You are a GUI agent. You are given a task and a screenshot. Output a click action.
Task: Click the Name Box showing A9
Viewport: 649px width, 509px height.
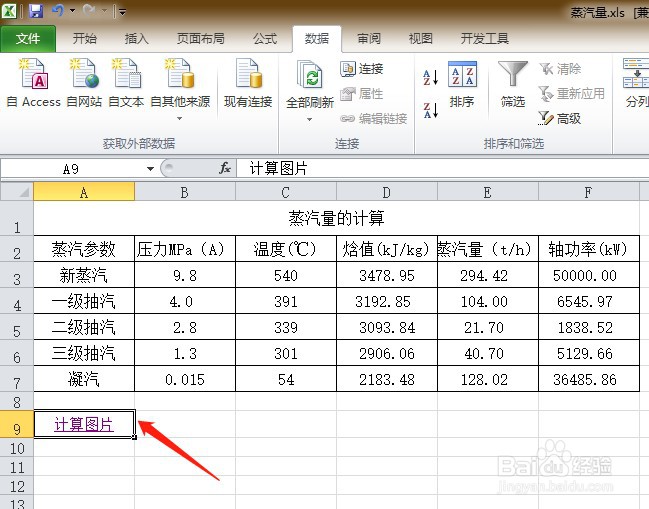(71, 169)
